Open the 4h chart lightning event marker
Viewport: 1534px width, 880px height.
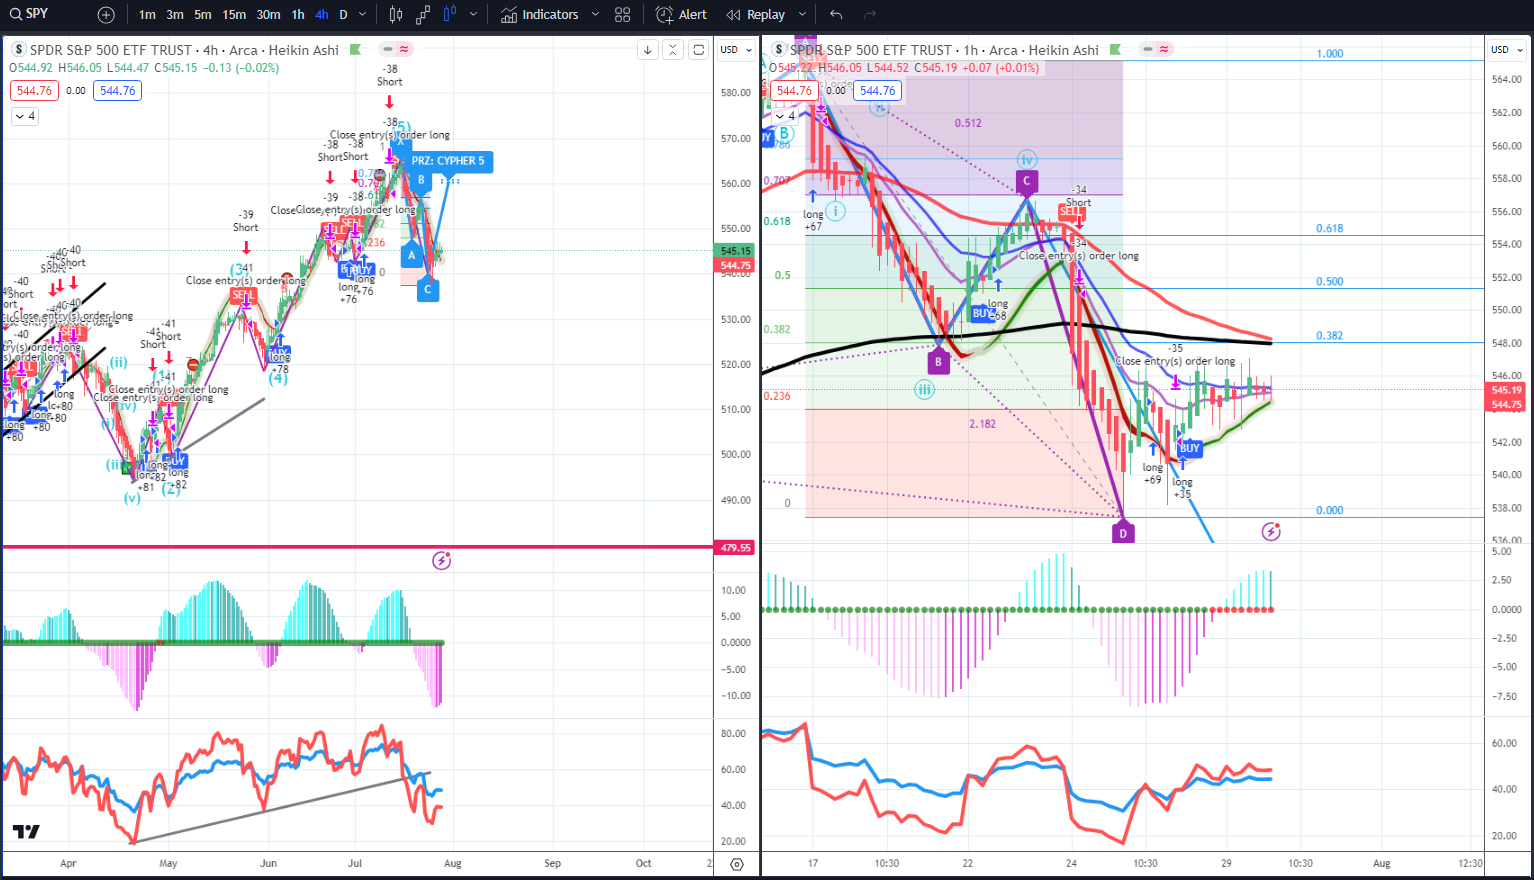coord(442,561)
